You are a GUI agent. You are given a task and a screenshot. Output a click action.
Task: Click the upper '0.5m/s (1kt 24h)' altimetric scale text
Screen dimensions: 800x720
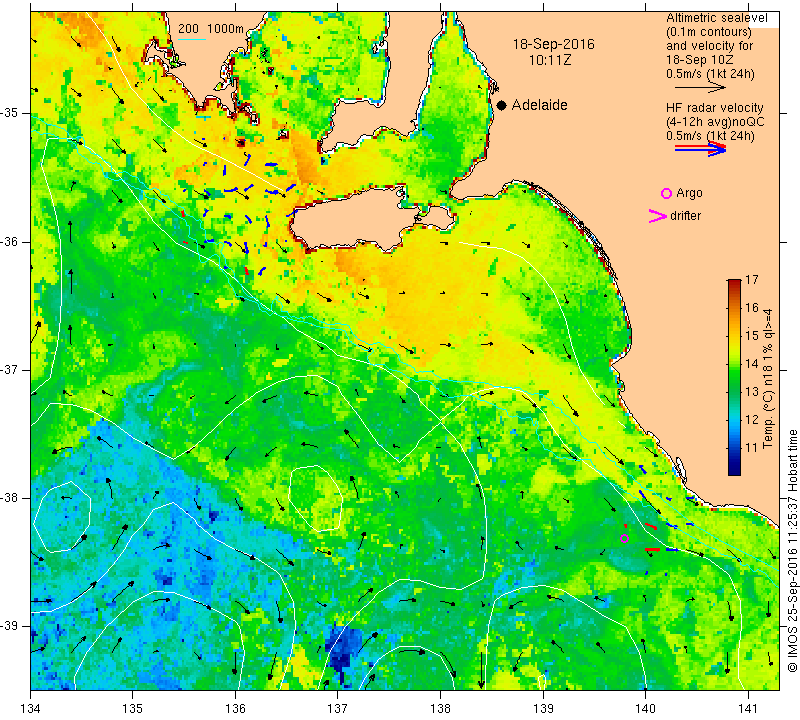pos(710,74)
